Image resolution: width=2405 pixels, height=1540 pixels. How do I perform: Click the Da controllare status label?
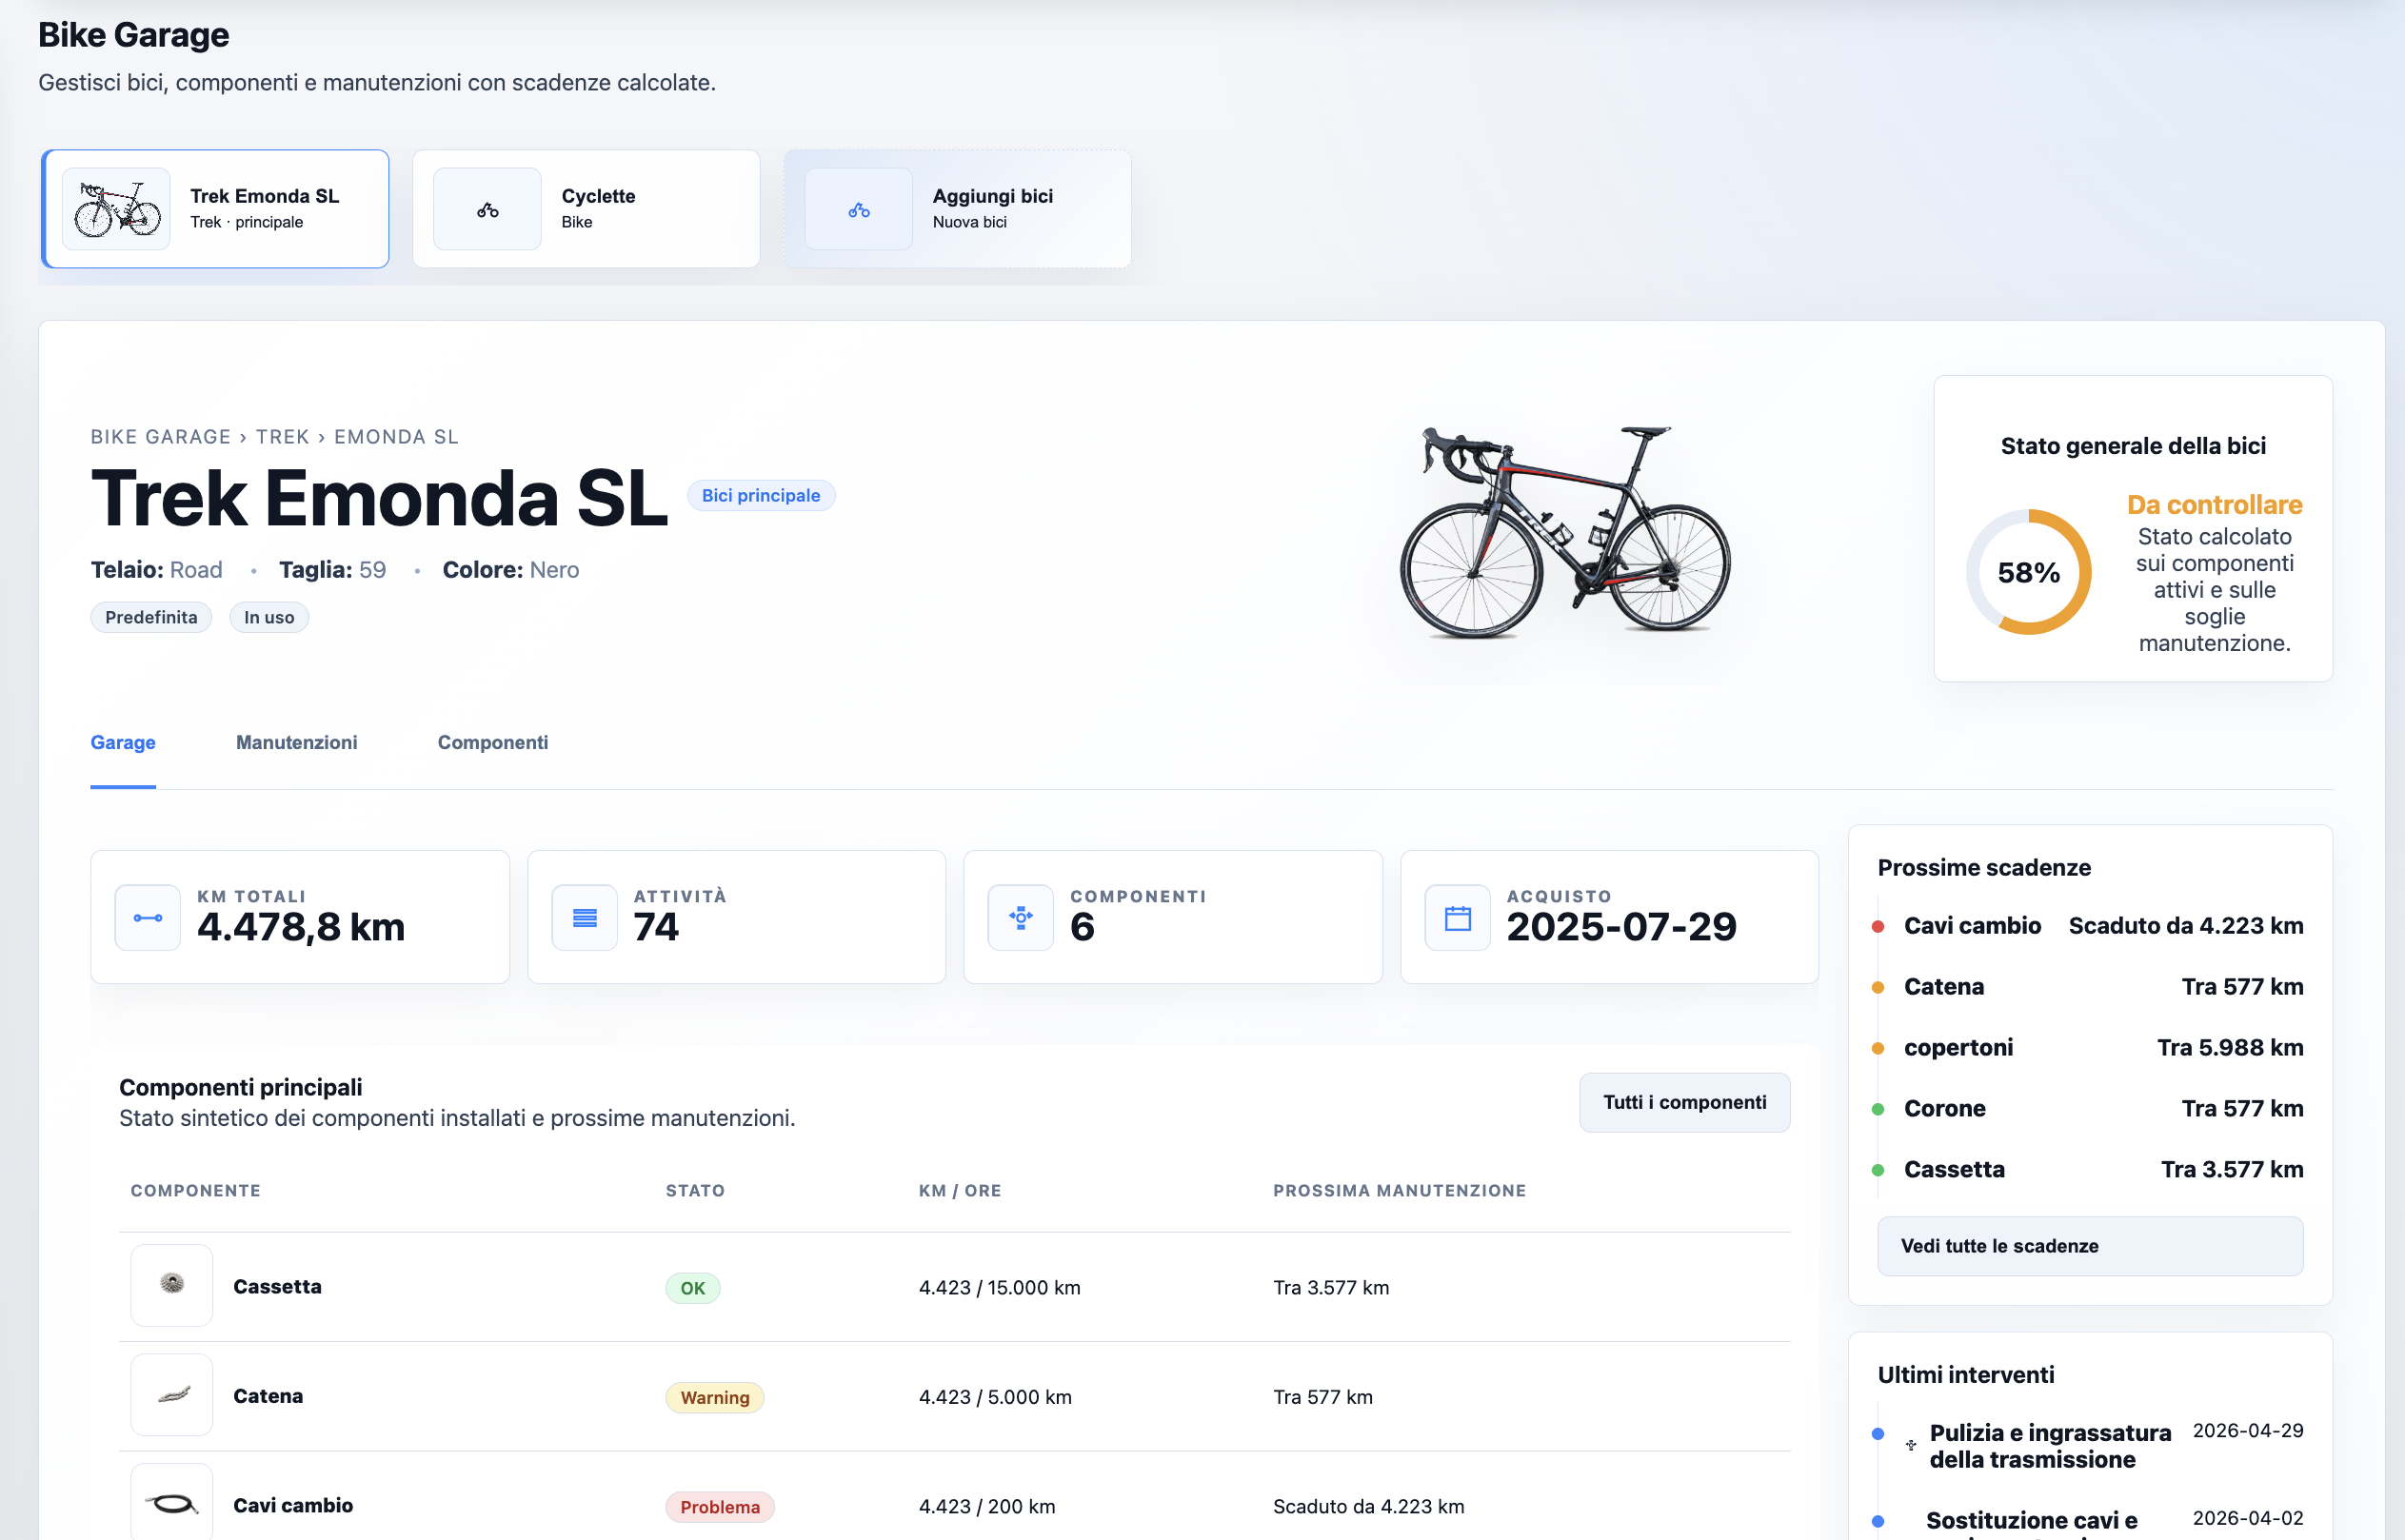(2215, 505)
